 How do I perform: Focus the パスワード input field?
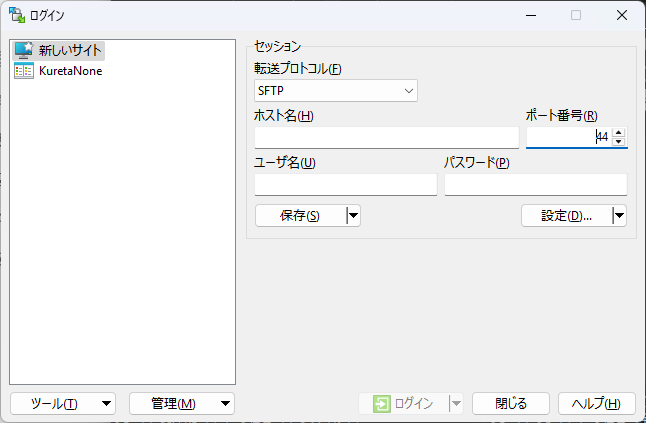(535, 185)
